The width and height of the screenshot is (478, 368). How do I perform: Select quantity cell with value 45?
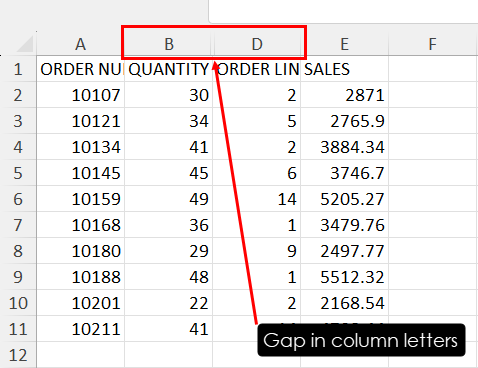point(169,173)
